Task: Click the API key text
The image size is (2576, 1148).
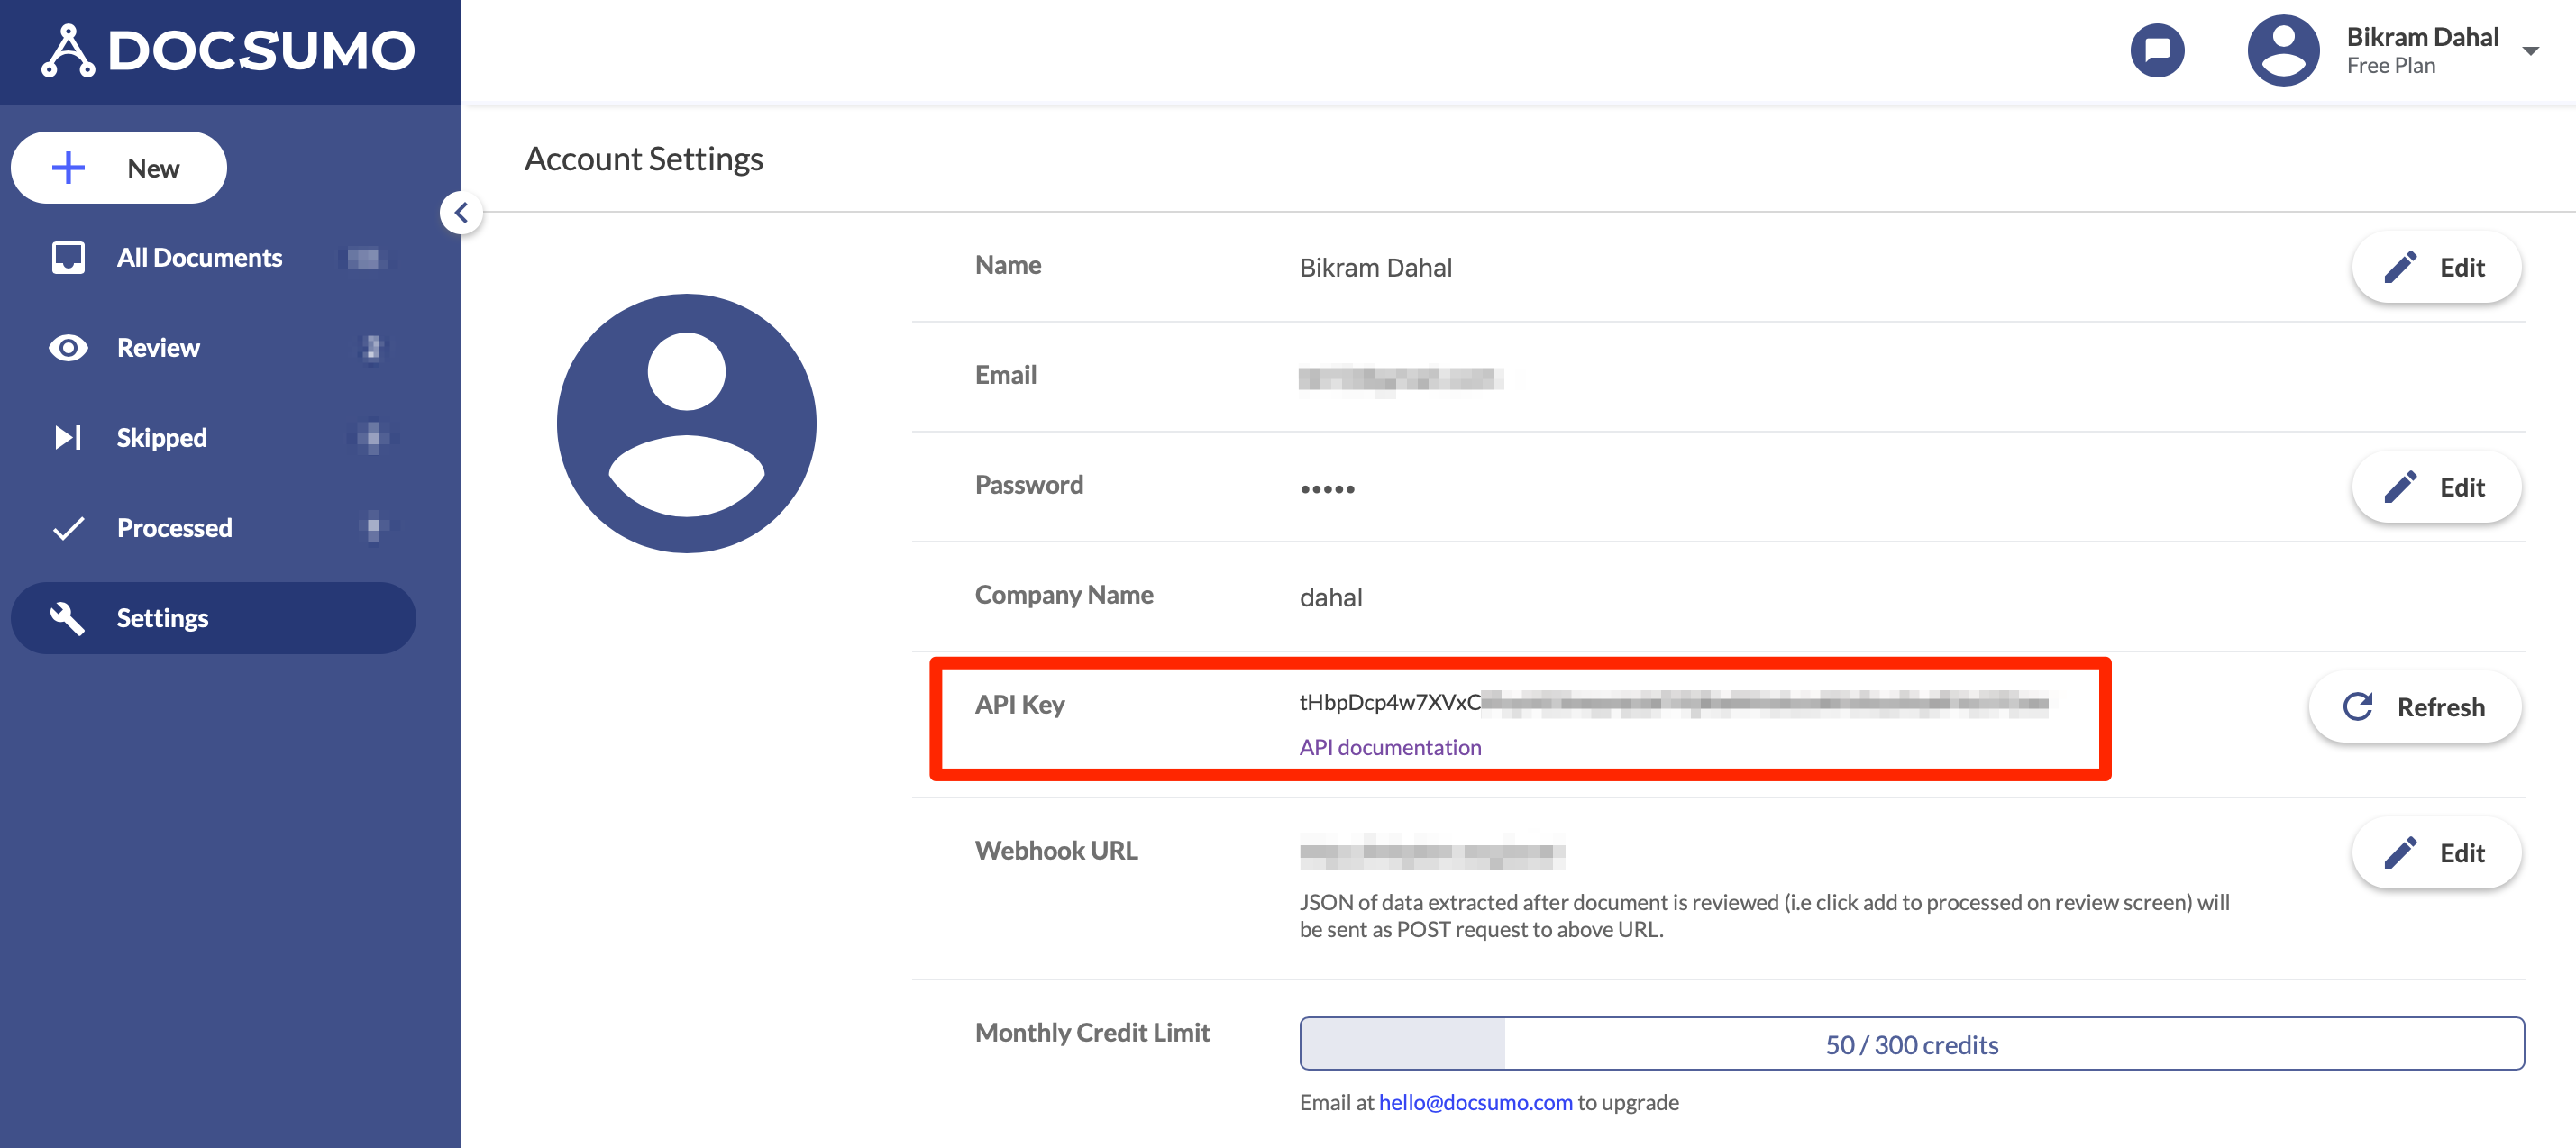Action: point(1674,703)
